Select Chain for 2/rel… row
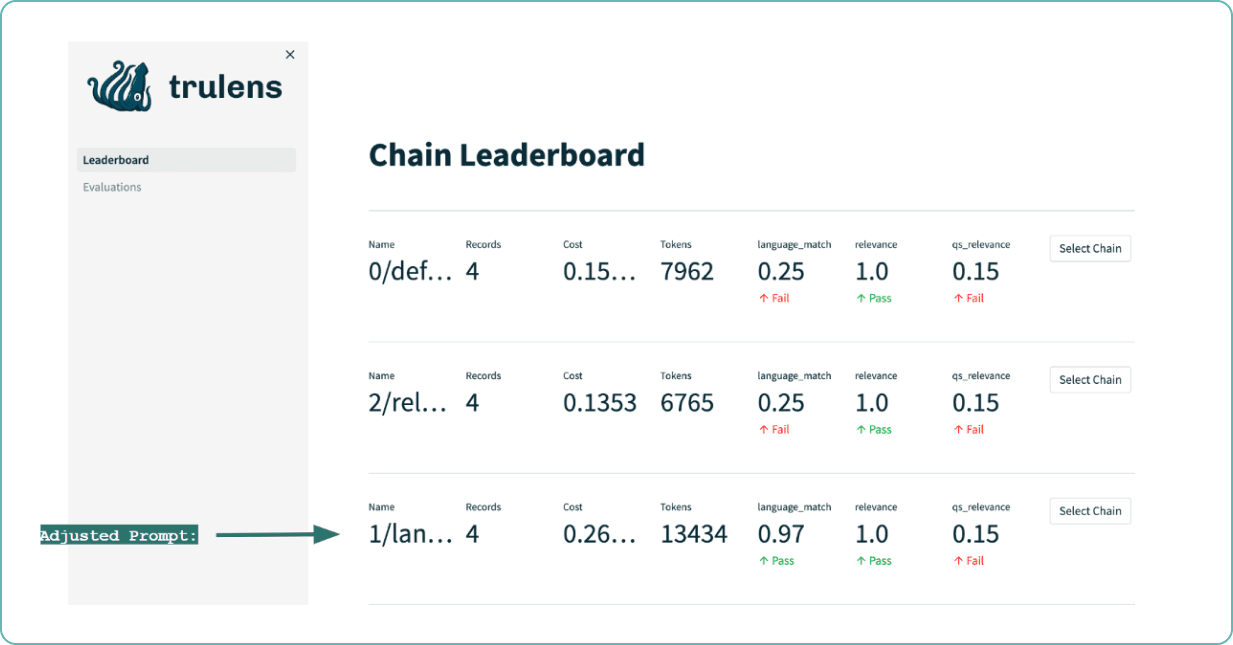The height and width of the screenshot is (645, 1233). pos(1090,379)
